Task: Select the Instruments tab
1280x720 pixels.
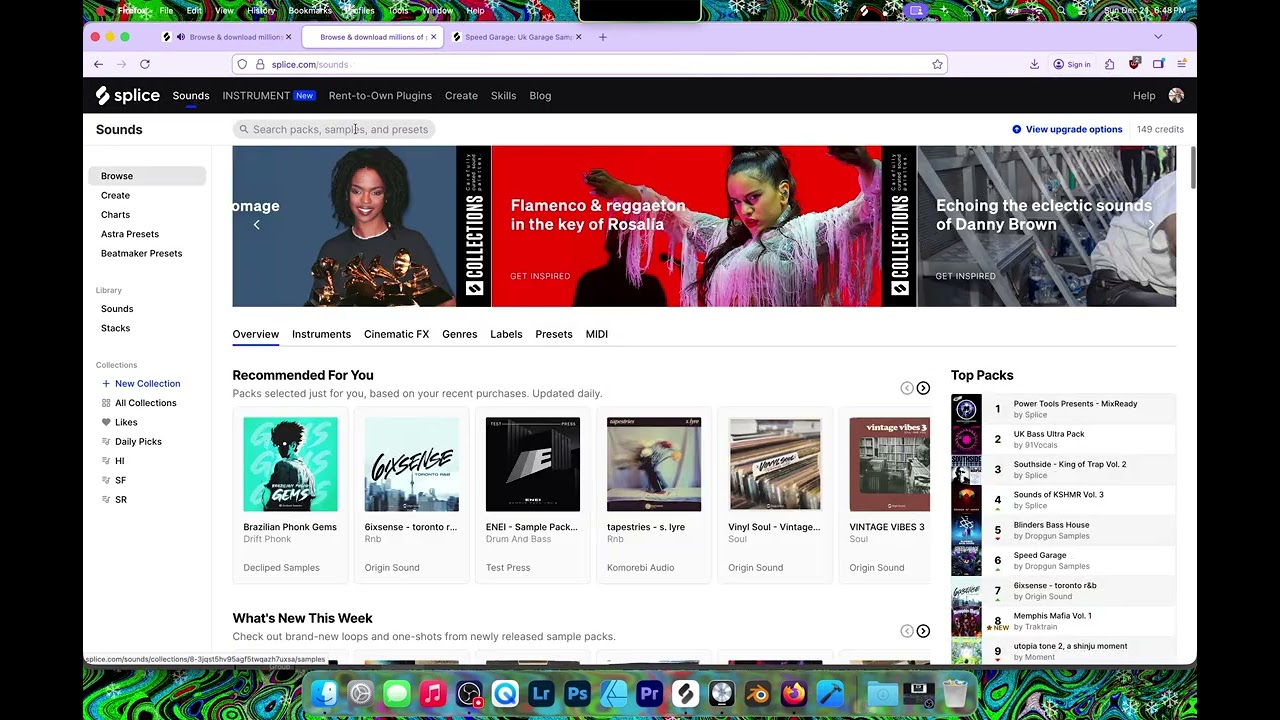Action: click(321, 334)
